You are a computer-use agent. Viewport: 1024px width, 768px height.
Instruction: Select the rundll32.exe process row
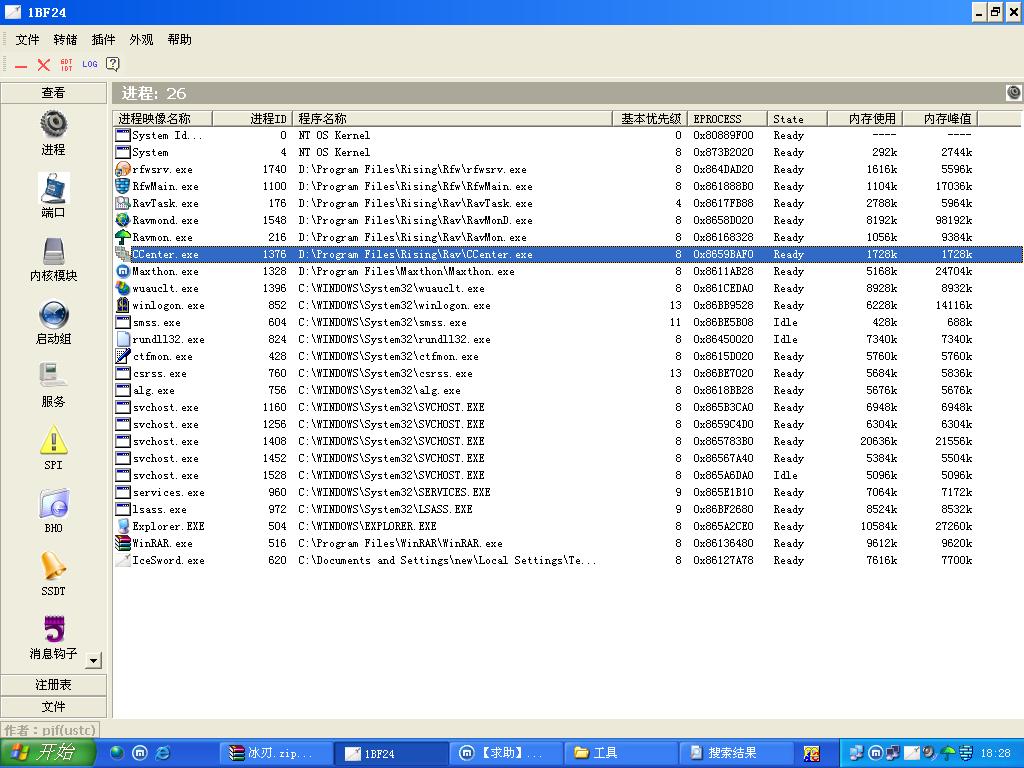[568, 339]
